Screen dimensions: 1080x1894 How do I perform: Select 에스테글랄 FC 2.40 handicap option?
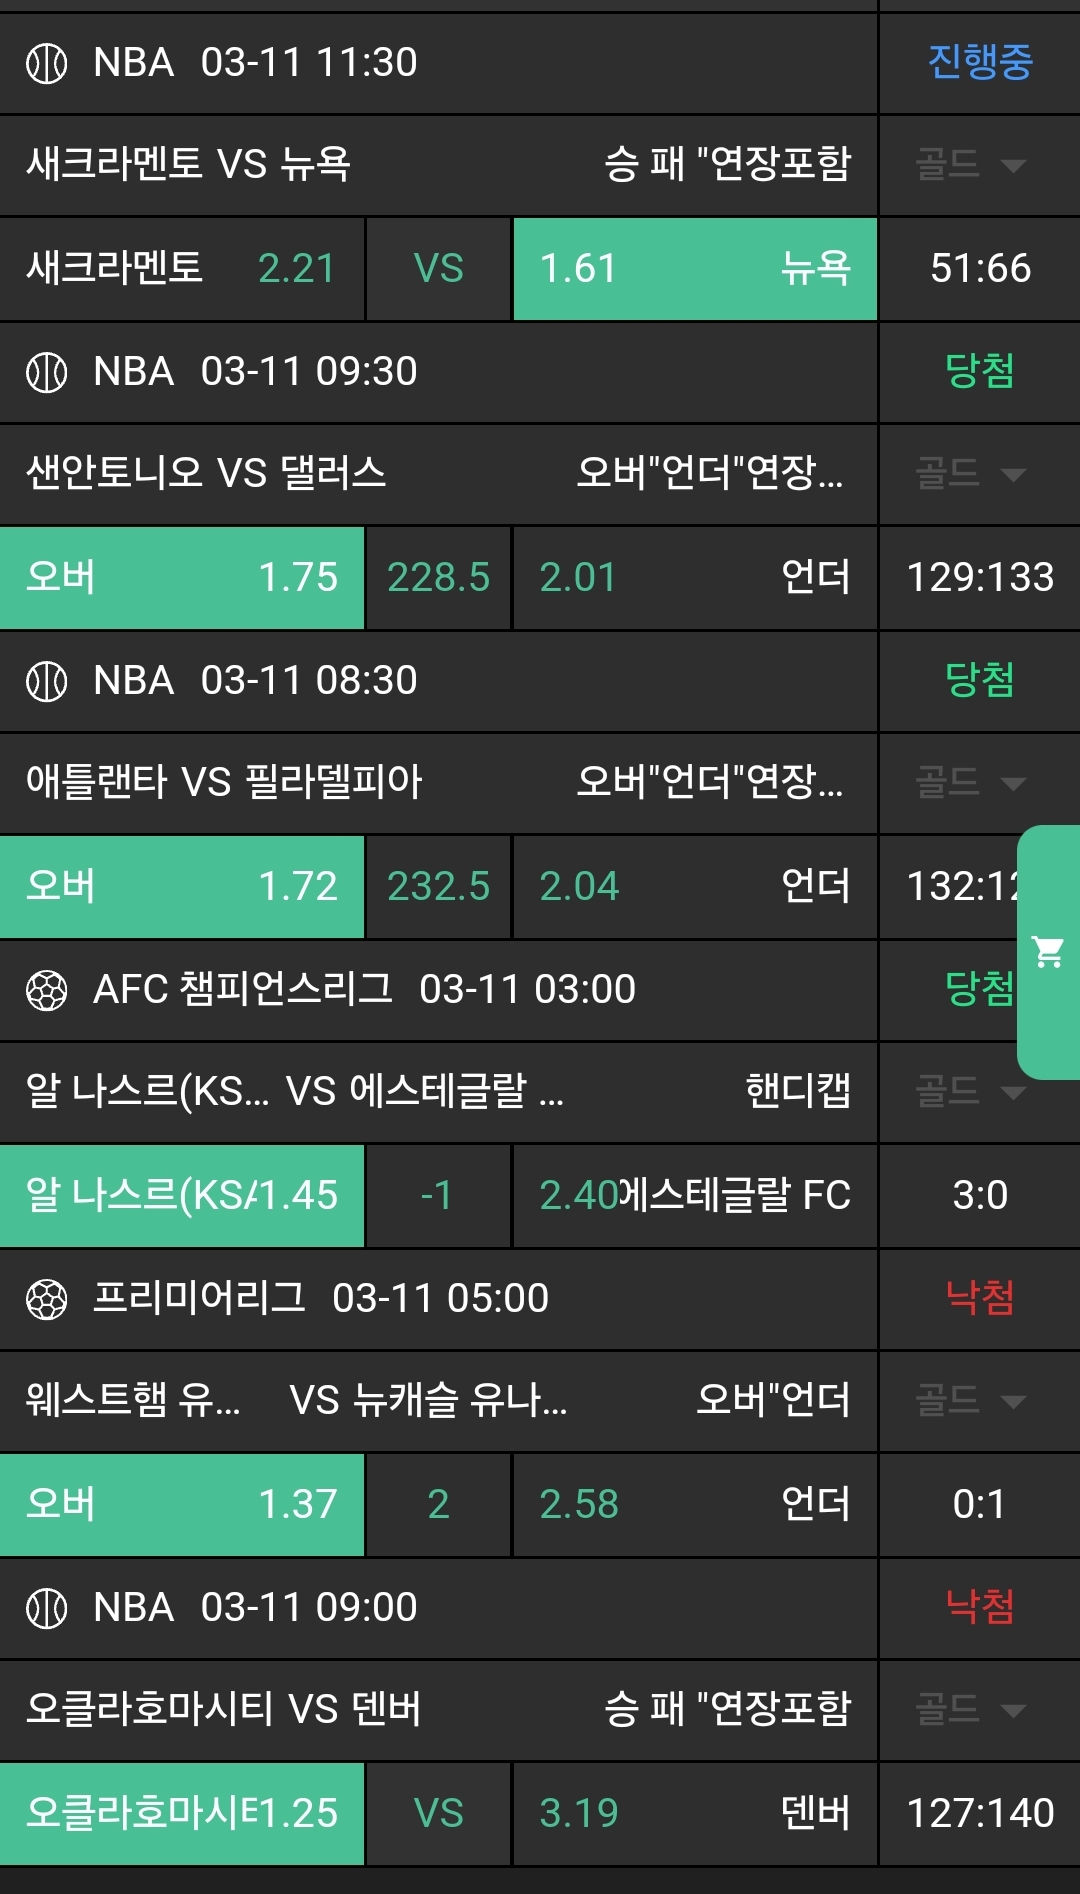694,1195
